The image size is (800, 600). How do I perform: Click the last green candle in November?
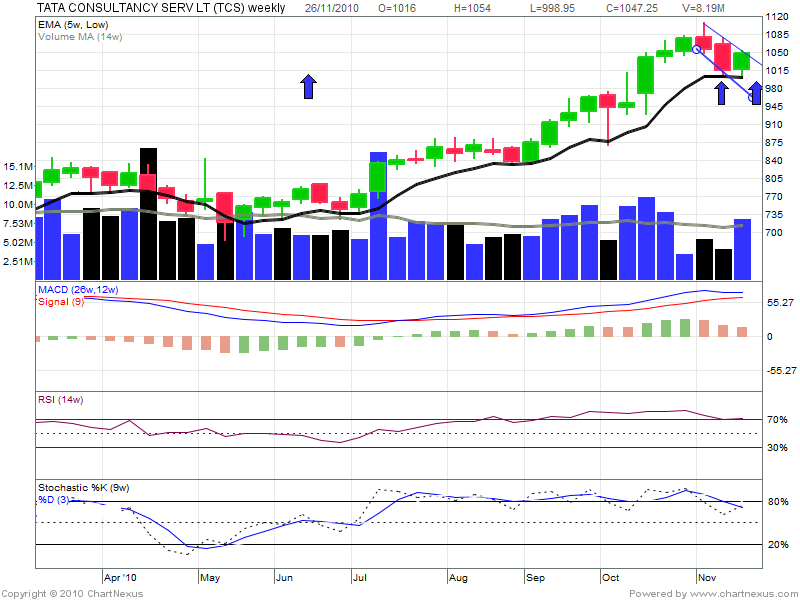pos(741,61)
